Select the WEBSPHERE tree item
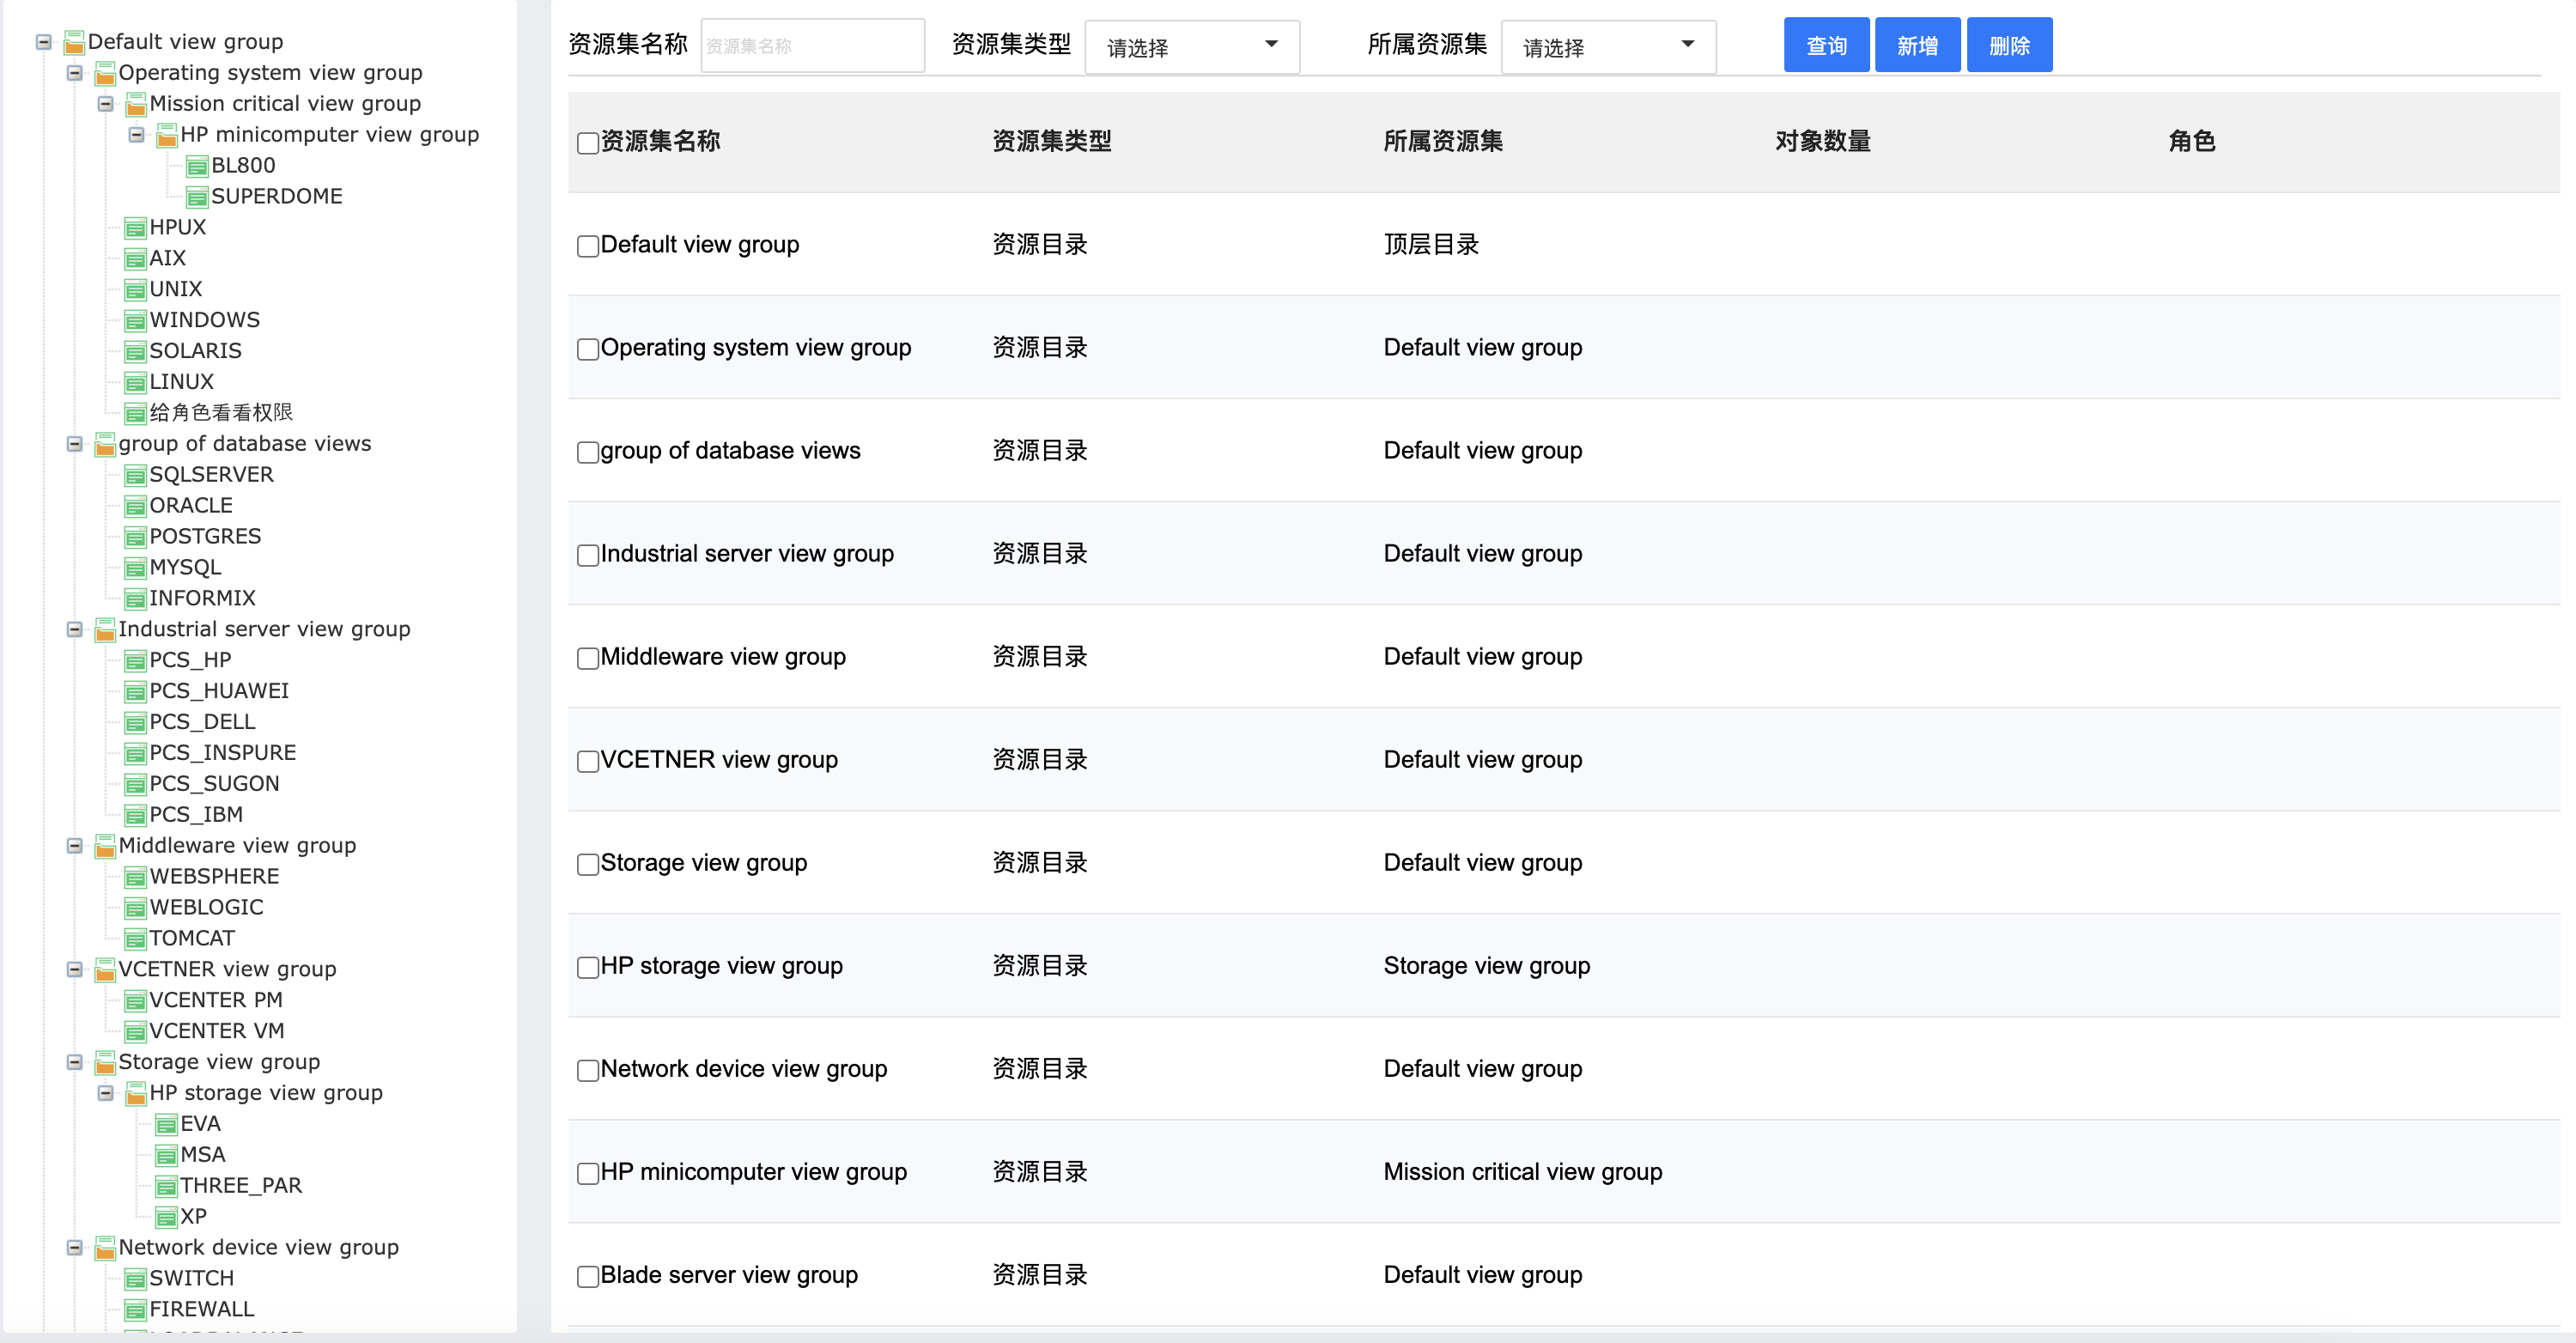 [214, 877]
